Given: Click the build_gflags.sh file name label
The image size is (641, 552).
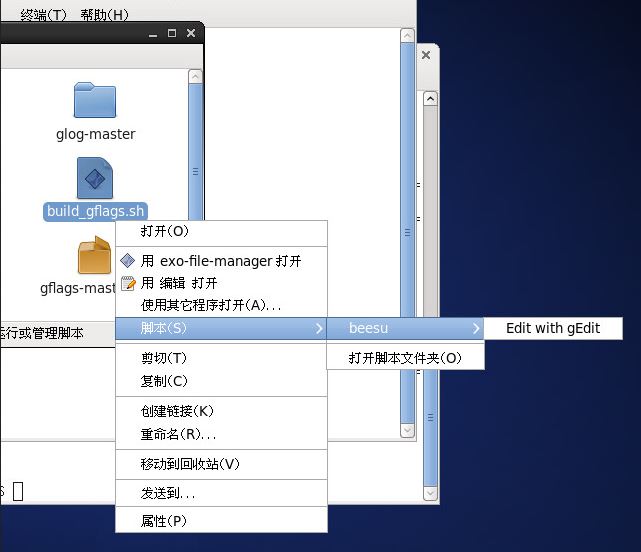Looking at the screenshot, I should [95, 211].
